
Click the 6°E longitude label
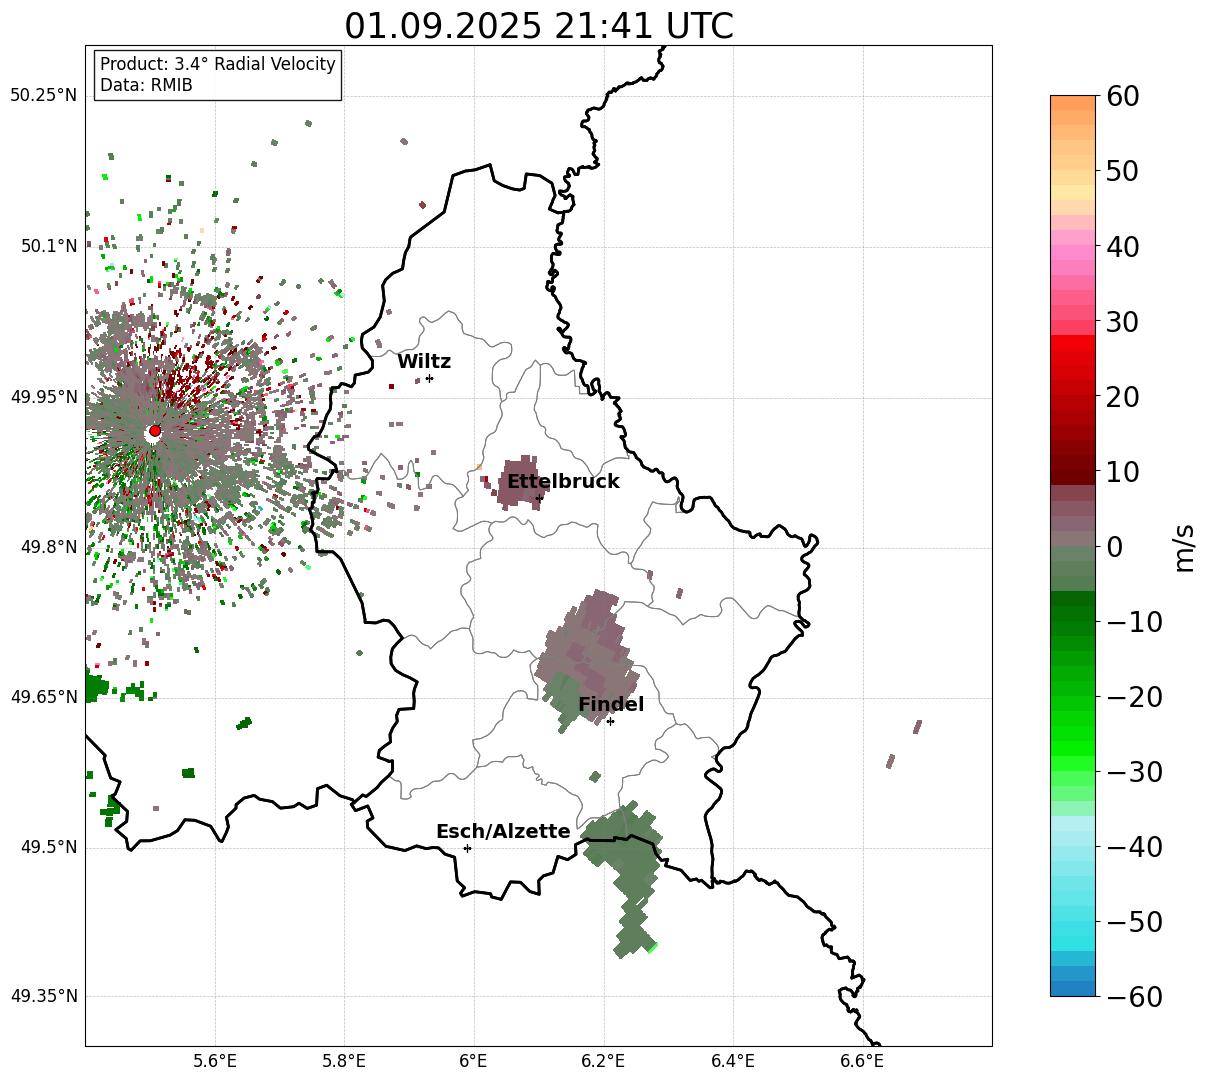click(x=474, y=1061)
